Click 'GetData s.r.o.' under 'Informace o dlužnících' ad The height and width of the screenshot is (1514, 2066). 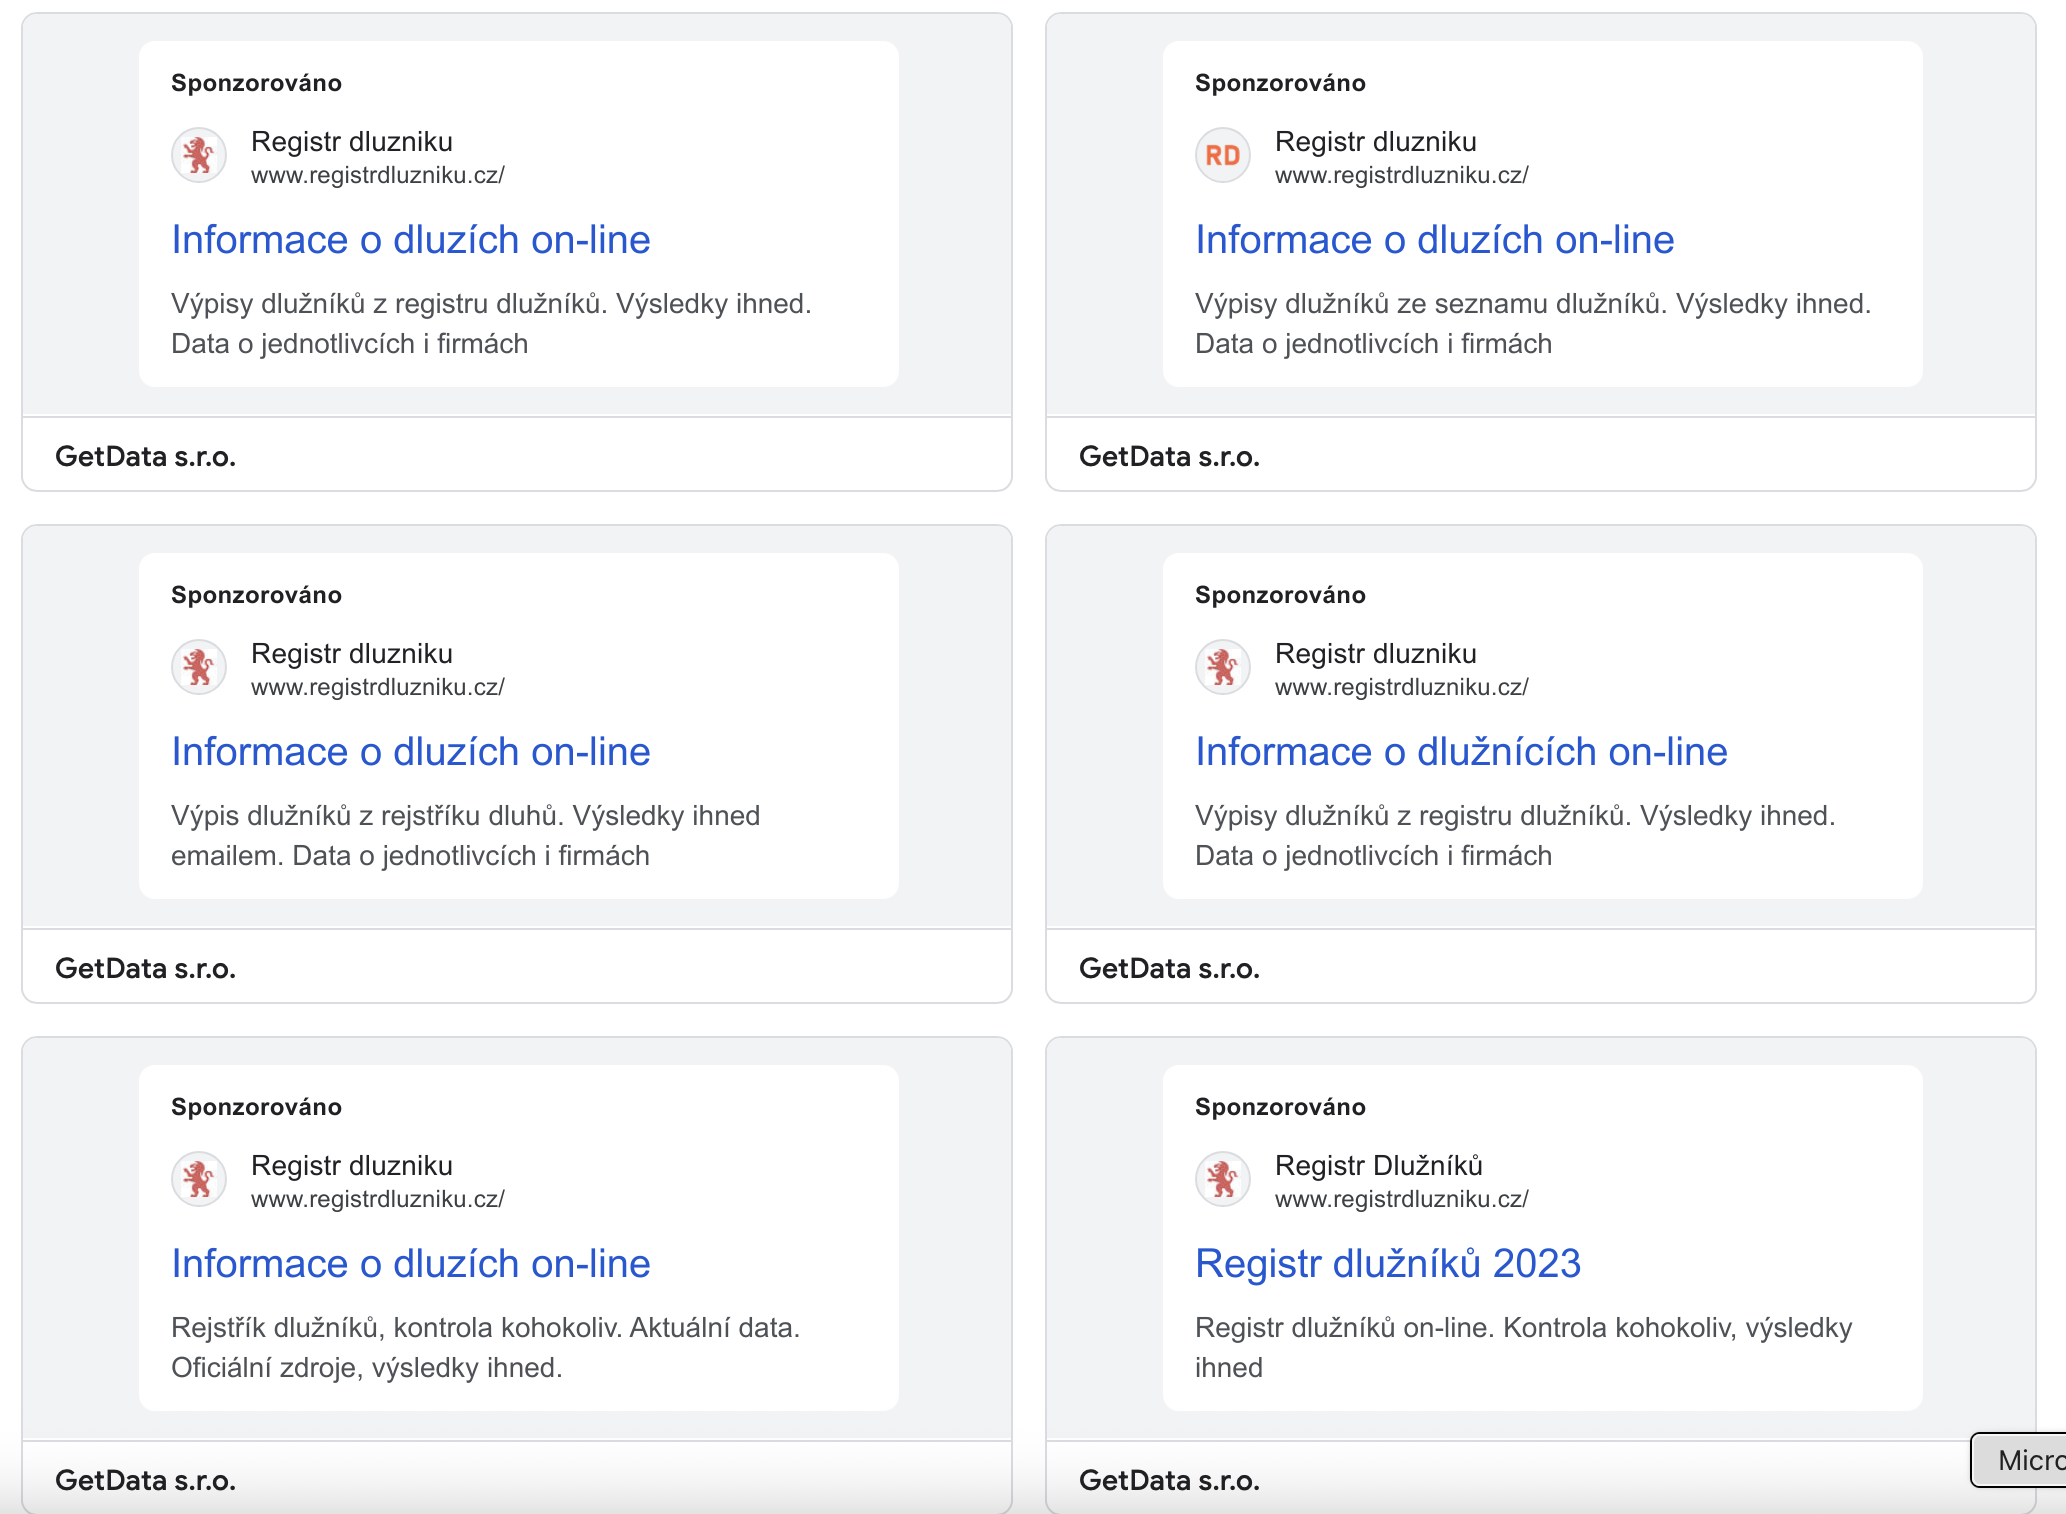click(1169, 968)
